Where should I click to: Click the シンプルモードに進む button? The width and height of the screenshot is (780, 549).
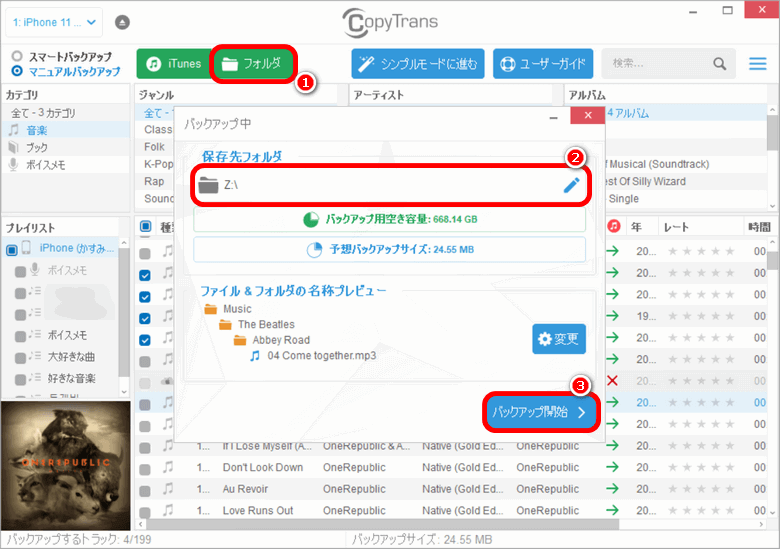(418, 64)
